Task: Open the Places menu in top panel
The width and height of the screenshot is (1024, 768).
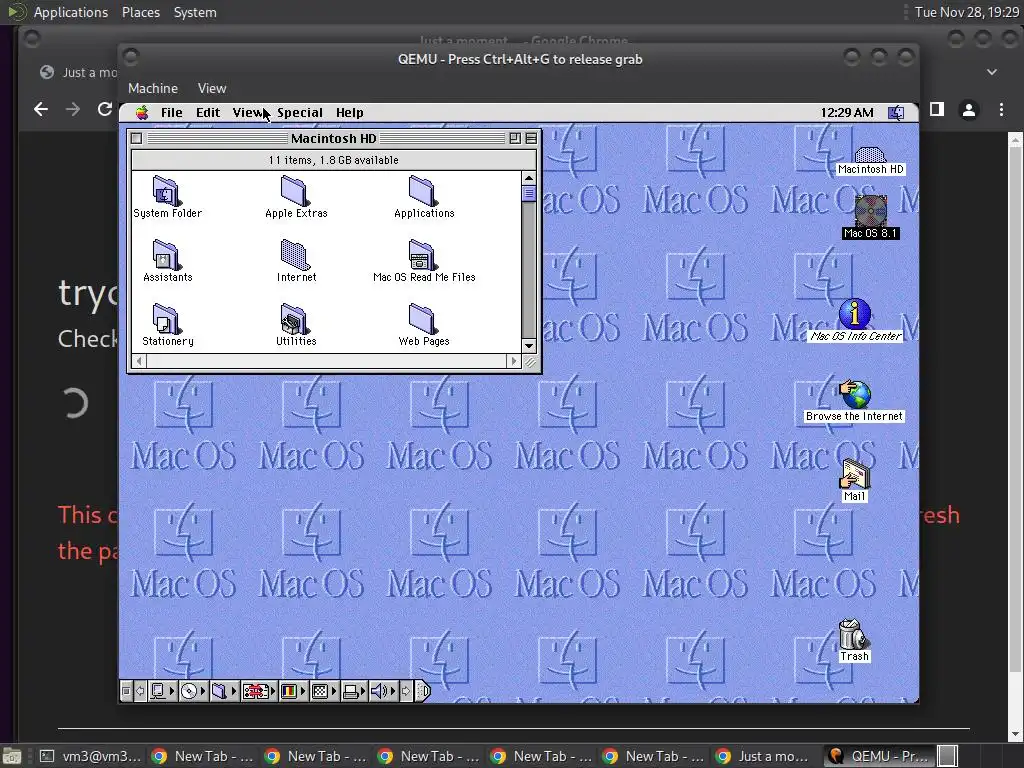Action: pos(140,12)
